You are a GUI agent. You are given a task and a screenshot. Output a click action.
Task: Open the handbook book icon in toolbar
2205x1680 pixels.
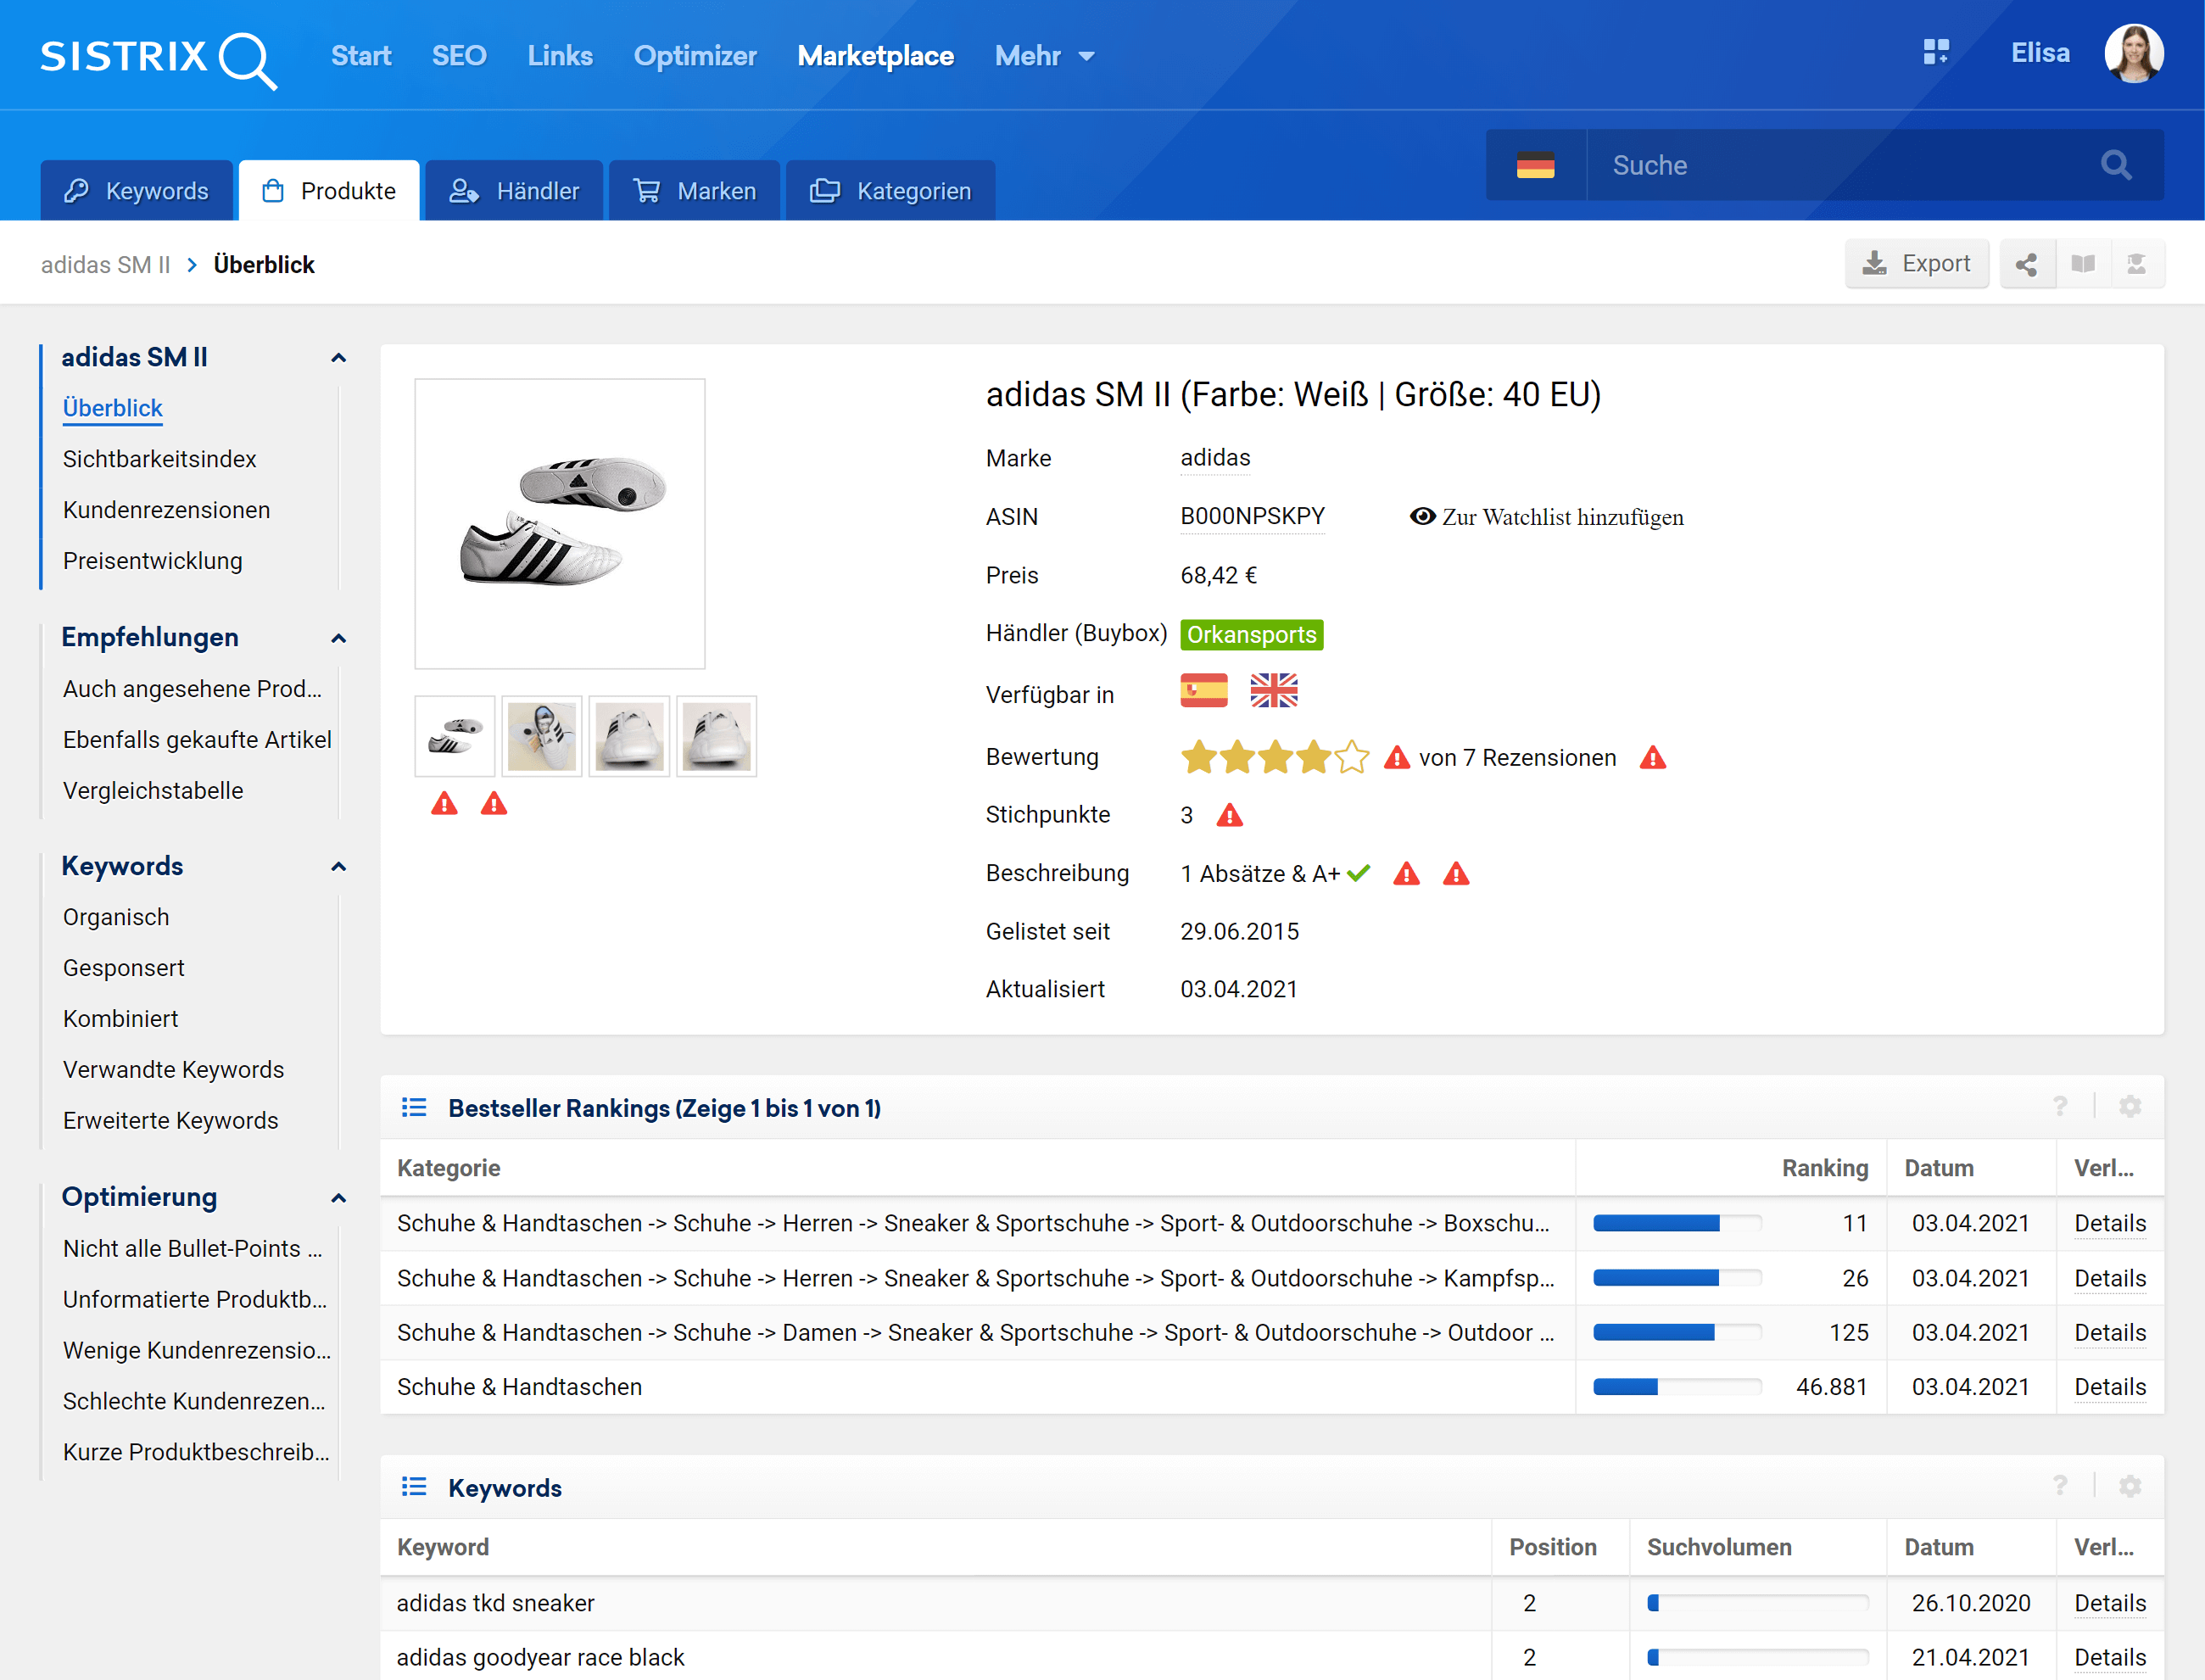point(2083,264)
